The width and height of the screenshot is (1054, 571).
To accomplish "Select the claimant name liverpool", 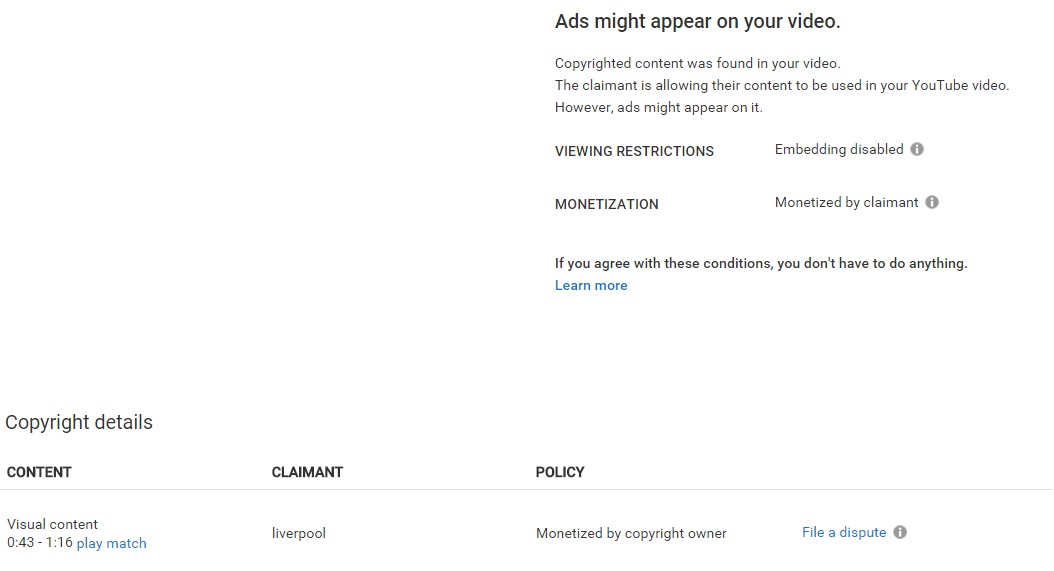I will point(298,533).
